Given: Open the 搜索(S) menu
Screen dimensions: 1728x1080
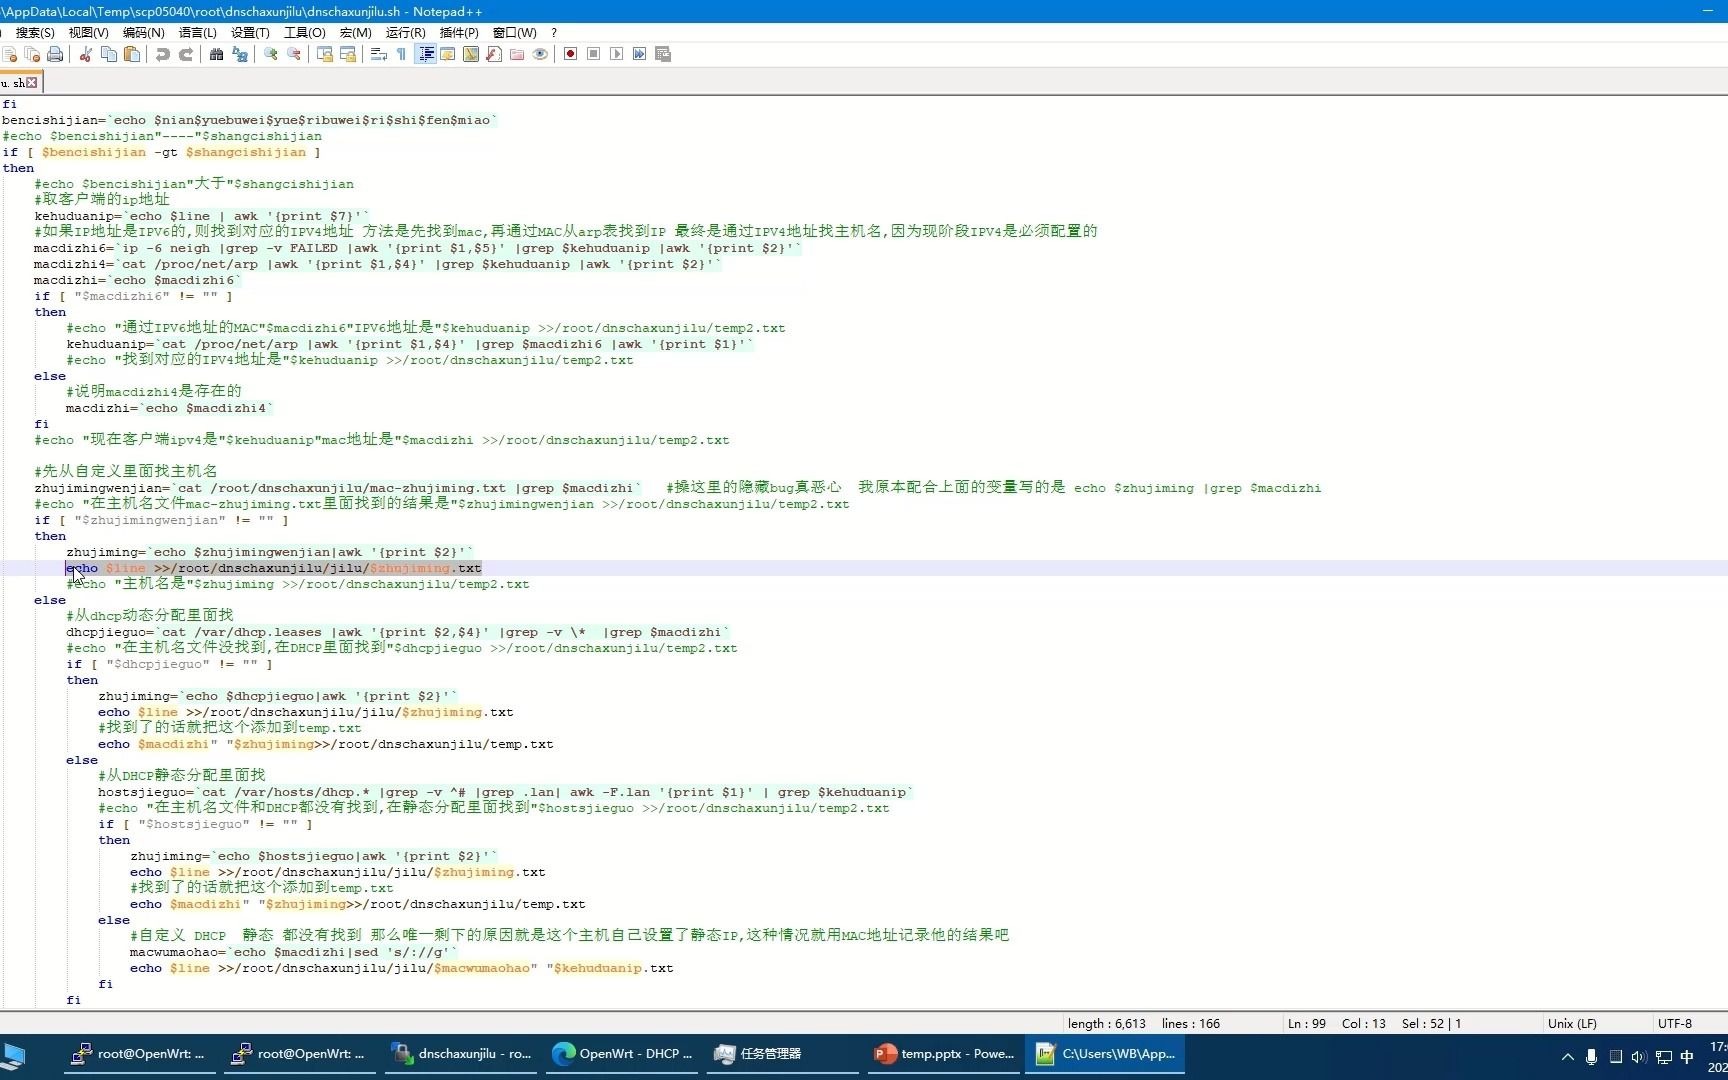Looking at the screenshot, I should pos(35,32).
